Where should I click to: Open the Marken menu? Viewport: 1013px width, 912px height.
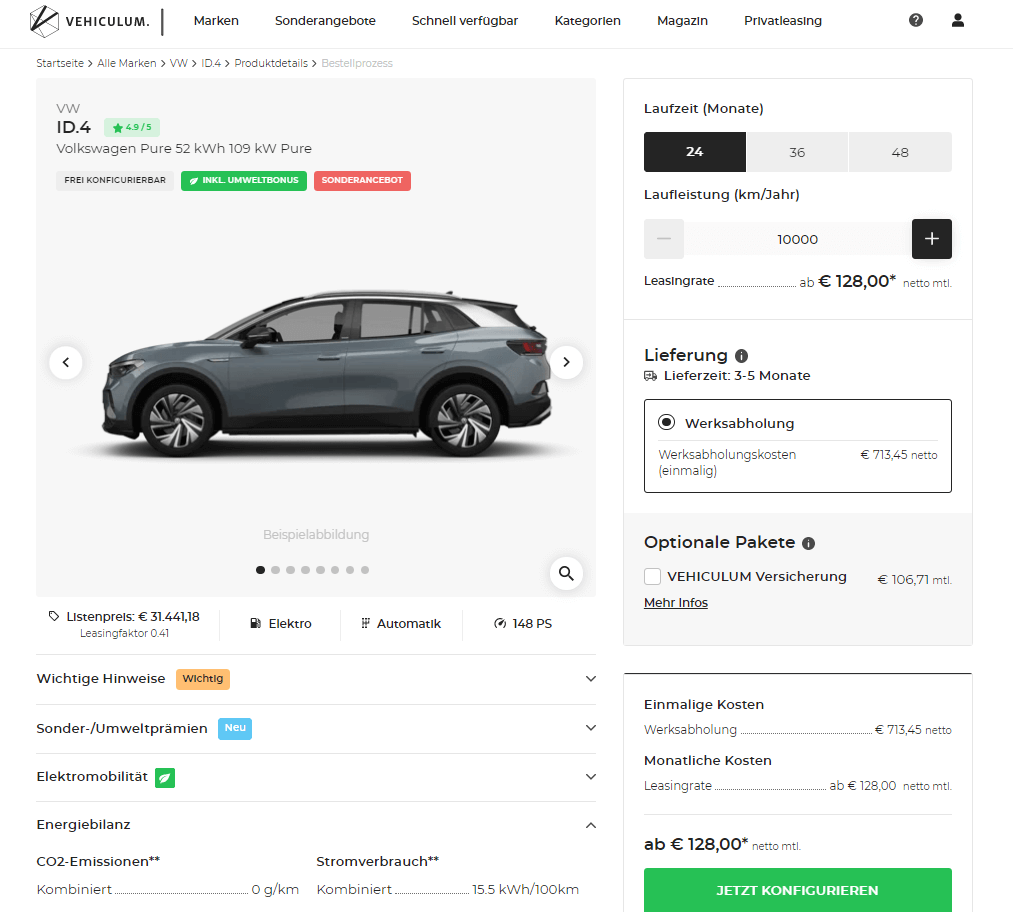point(216,21)
